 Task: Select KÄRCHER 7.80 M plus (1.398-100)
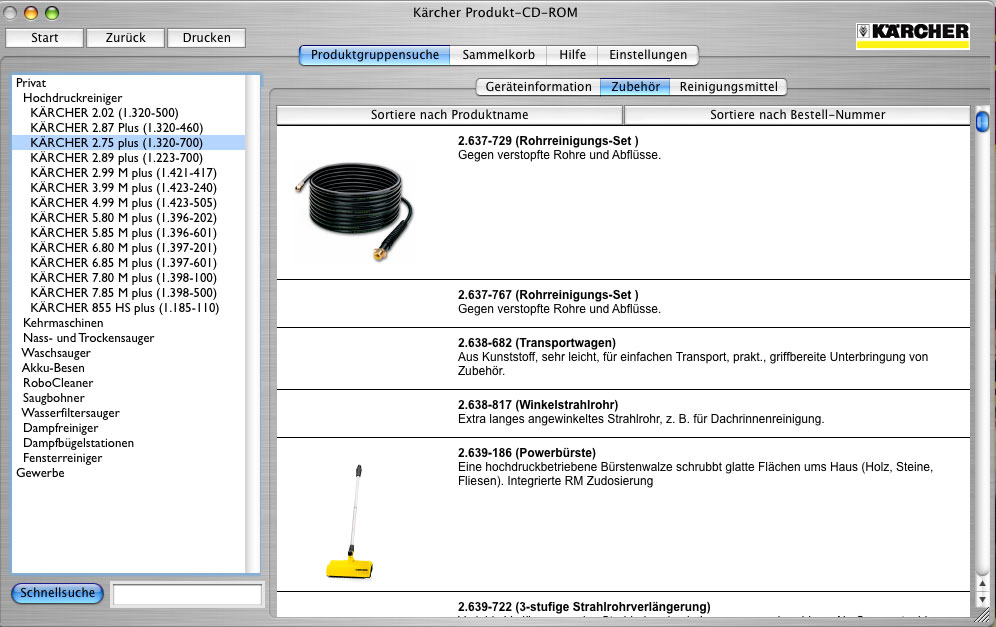(123, 278)
